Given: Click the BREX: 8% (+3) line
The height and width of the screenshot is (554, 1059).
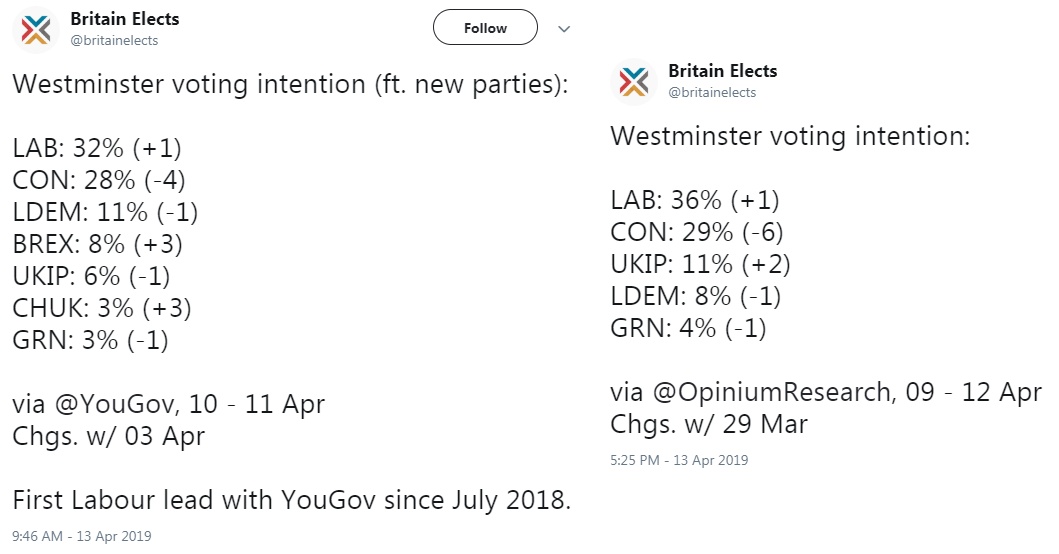Looking at the screenshot, I should 98,244.
